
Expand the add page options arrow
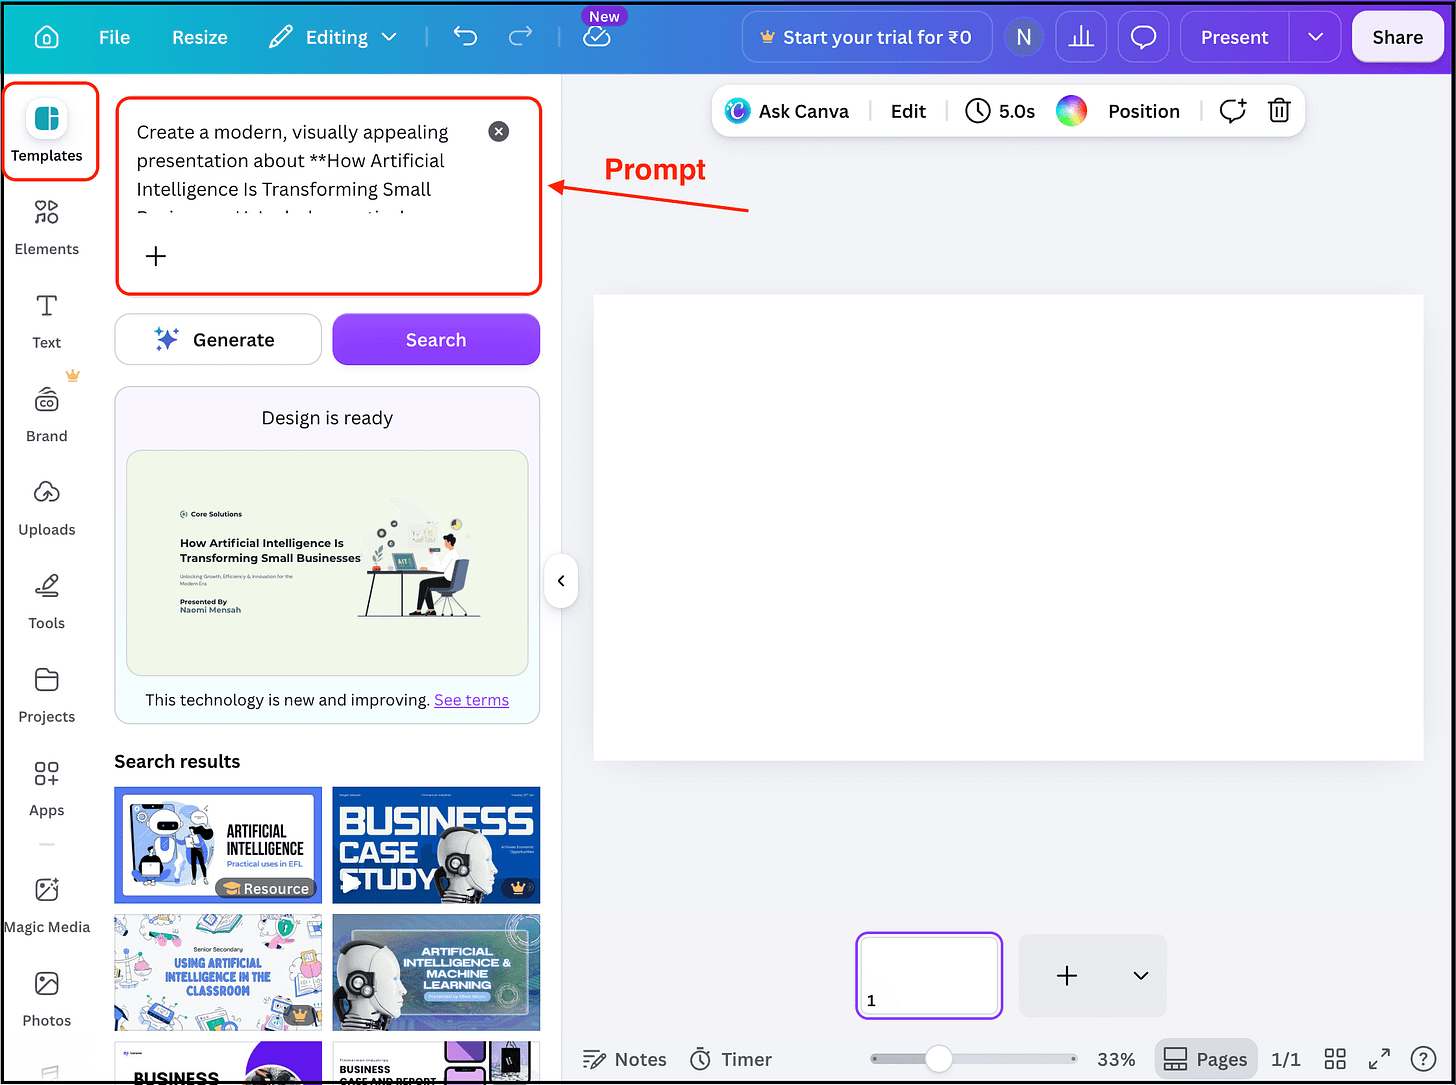coord(1141,976)
